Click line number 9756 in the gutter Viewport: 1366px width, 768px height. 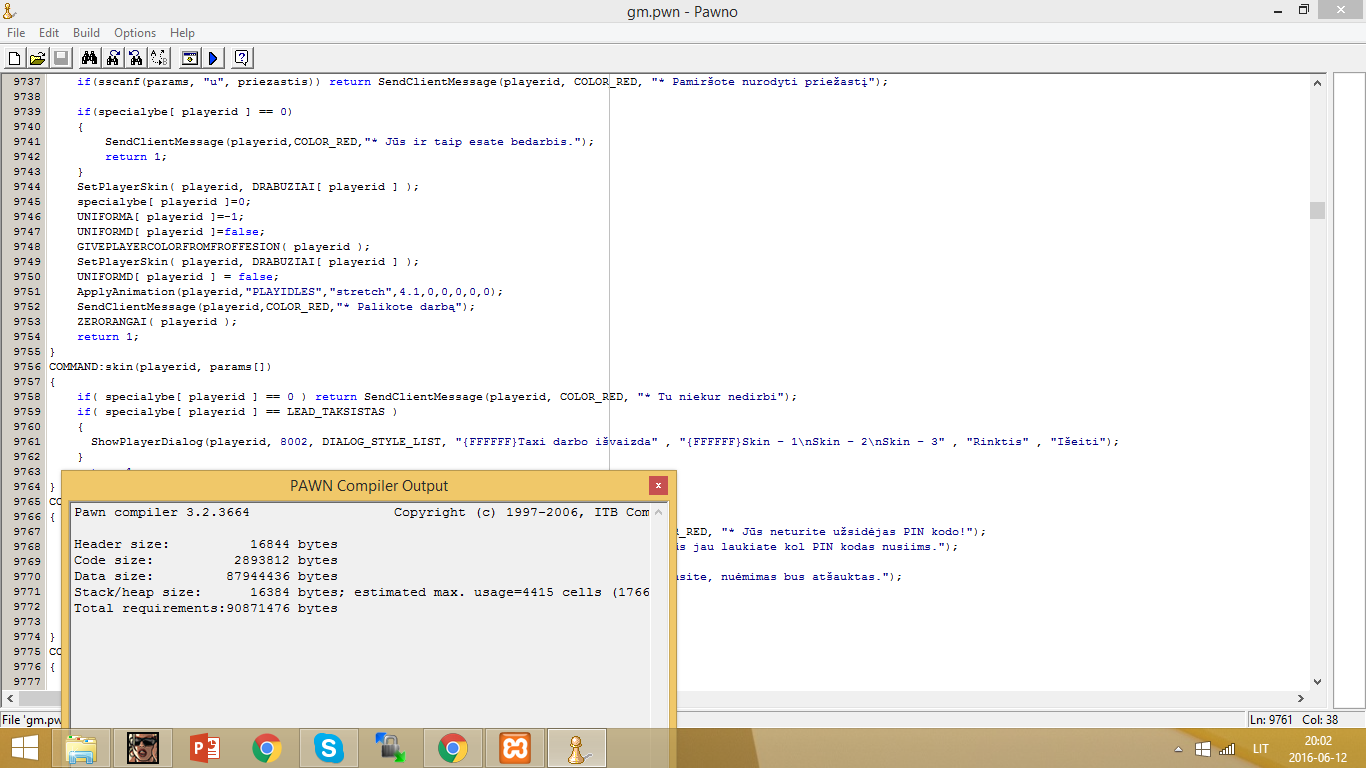click(27, 367)
